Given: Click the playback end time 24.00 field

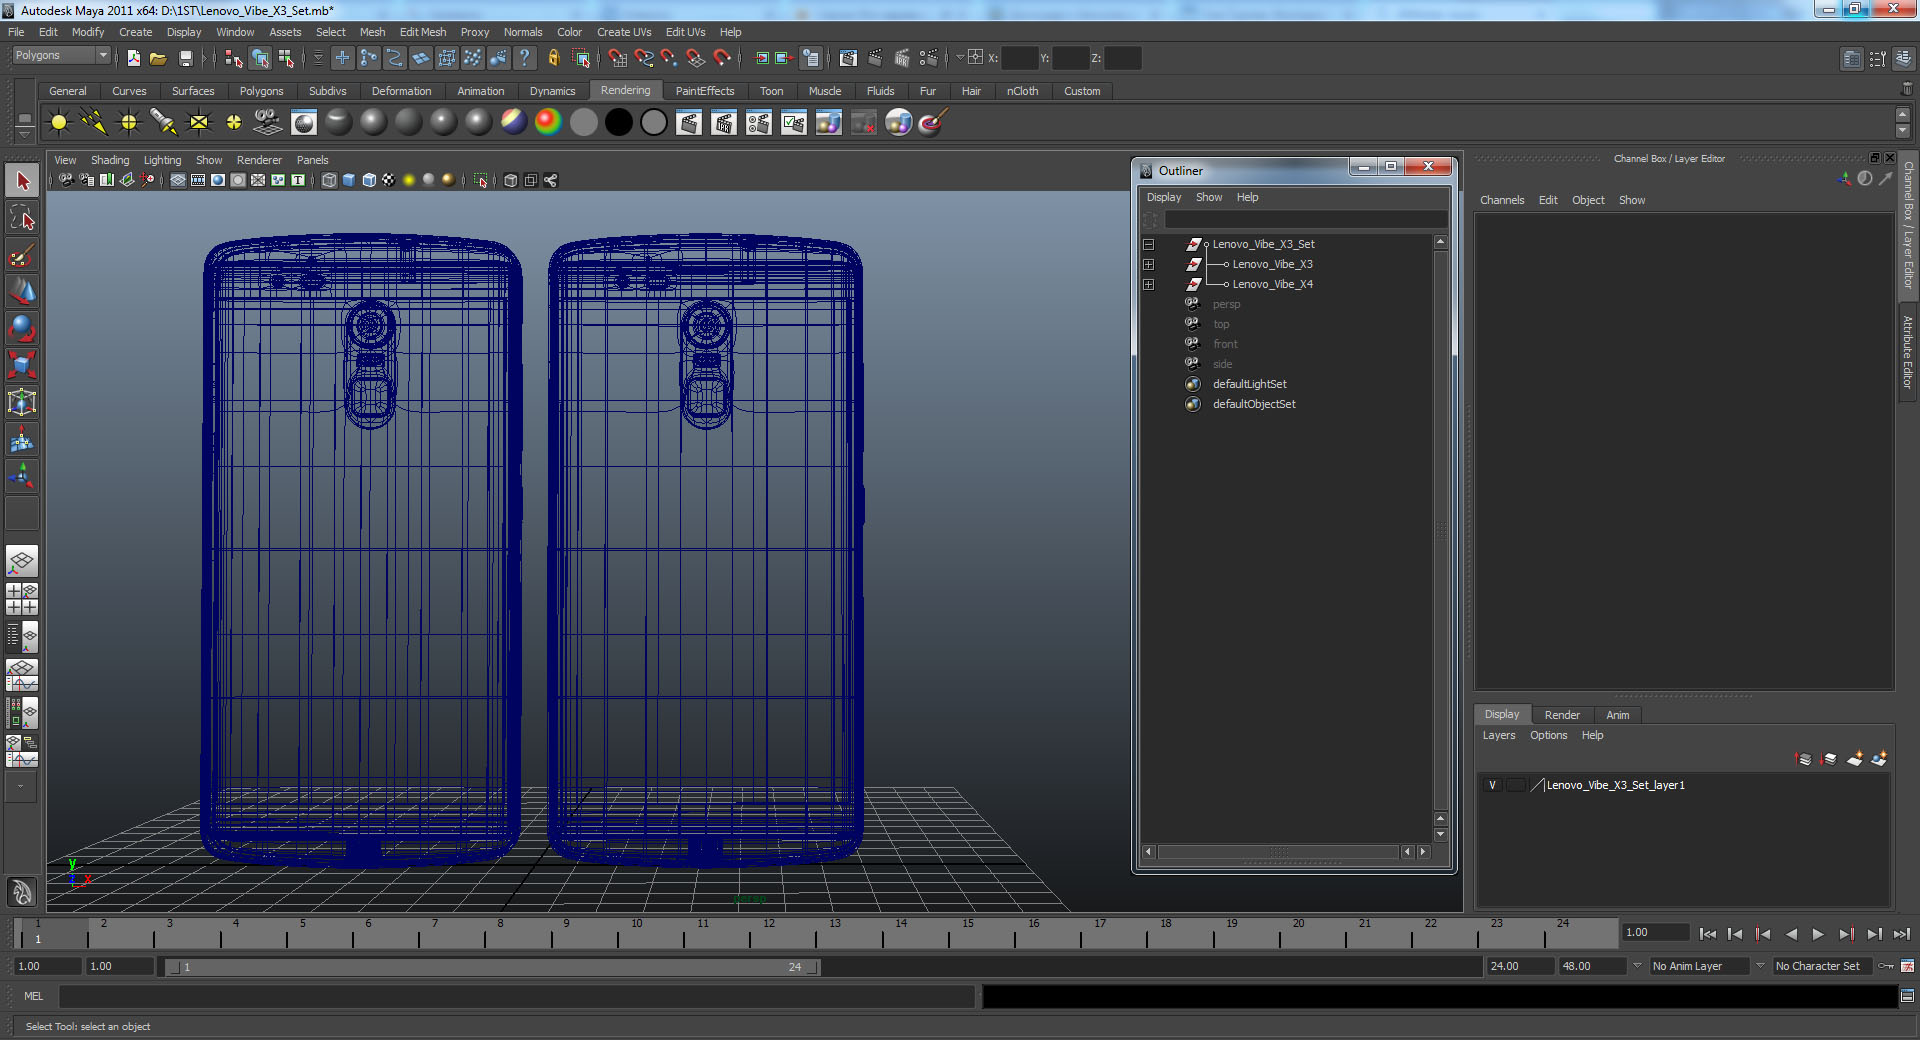Looking at the screenshot, I should pos(1519,966).
